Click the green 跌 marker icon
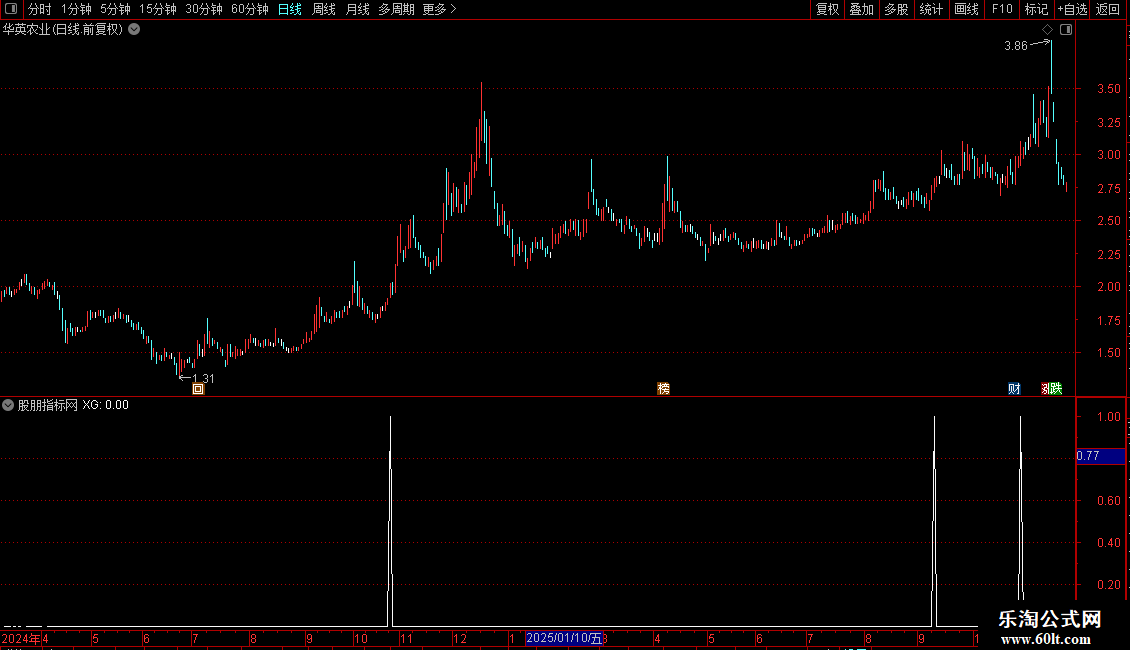This screenshot has height=650, width=1130. pos(1056,389)
